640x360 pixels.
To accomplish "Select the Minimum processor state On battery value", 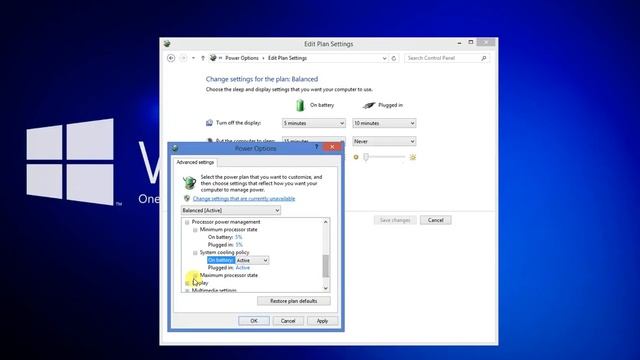I will (238, 237).
